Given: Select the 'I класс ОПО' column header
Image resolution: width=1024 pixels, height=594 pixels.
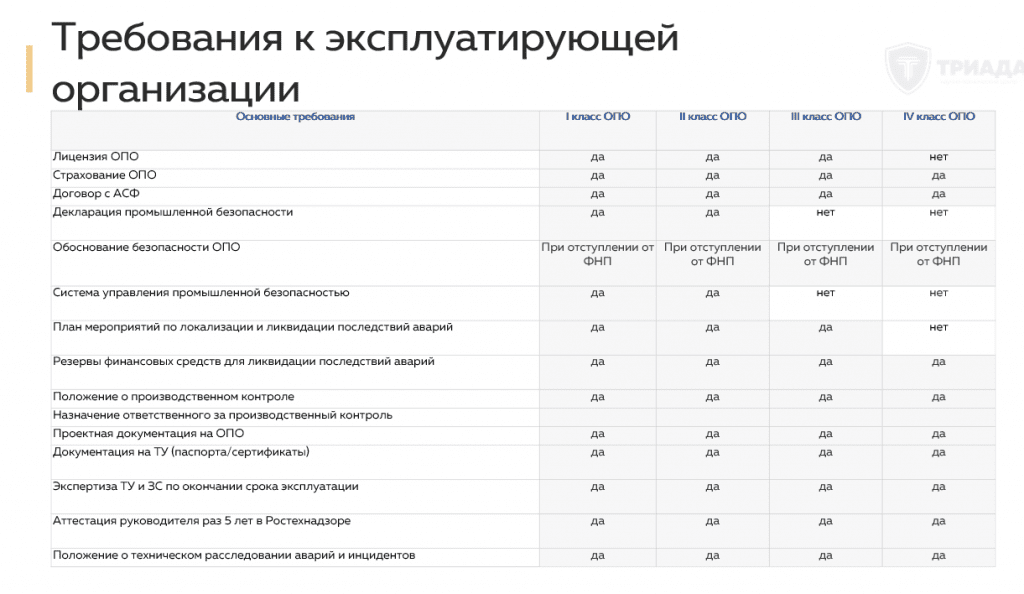Looking at the screenshot, I should [x=598, y=117].
